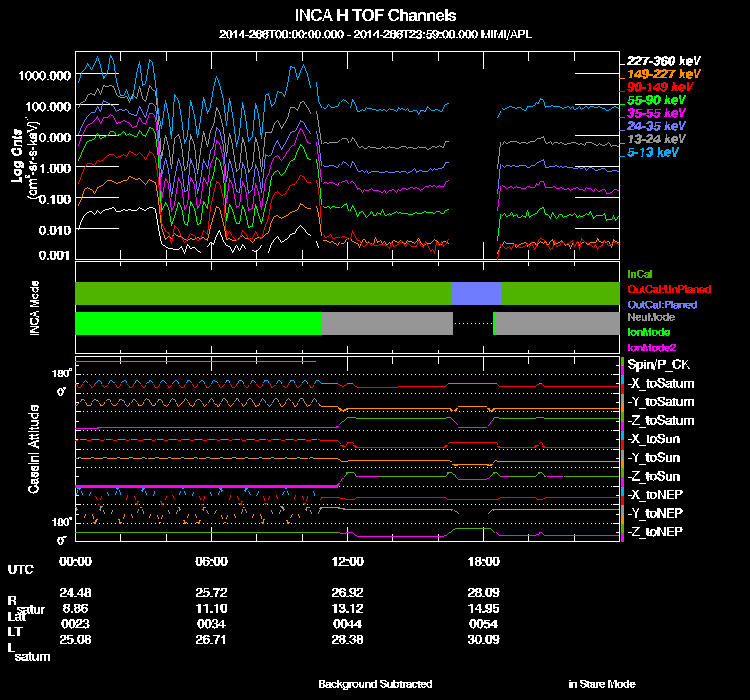The height and width of the screenshot is (700, 750).
Task: Click the Spin/P_CK attitude label
Action: coord(658,365)
